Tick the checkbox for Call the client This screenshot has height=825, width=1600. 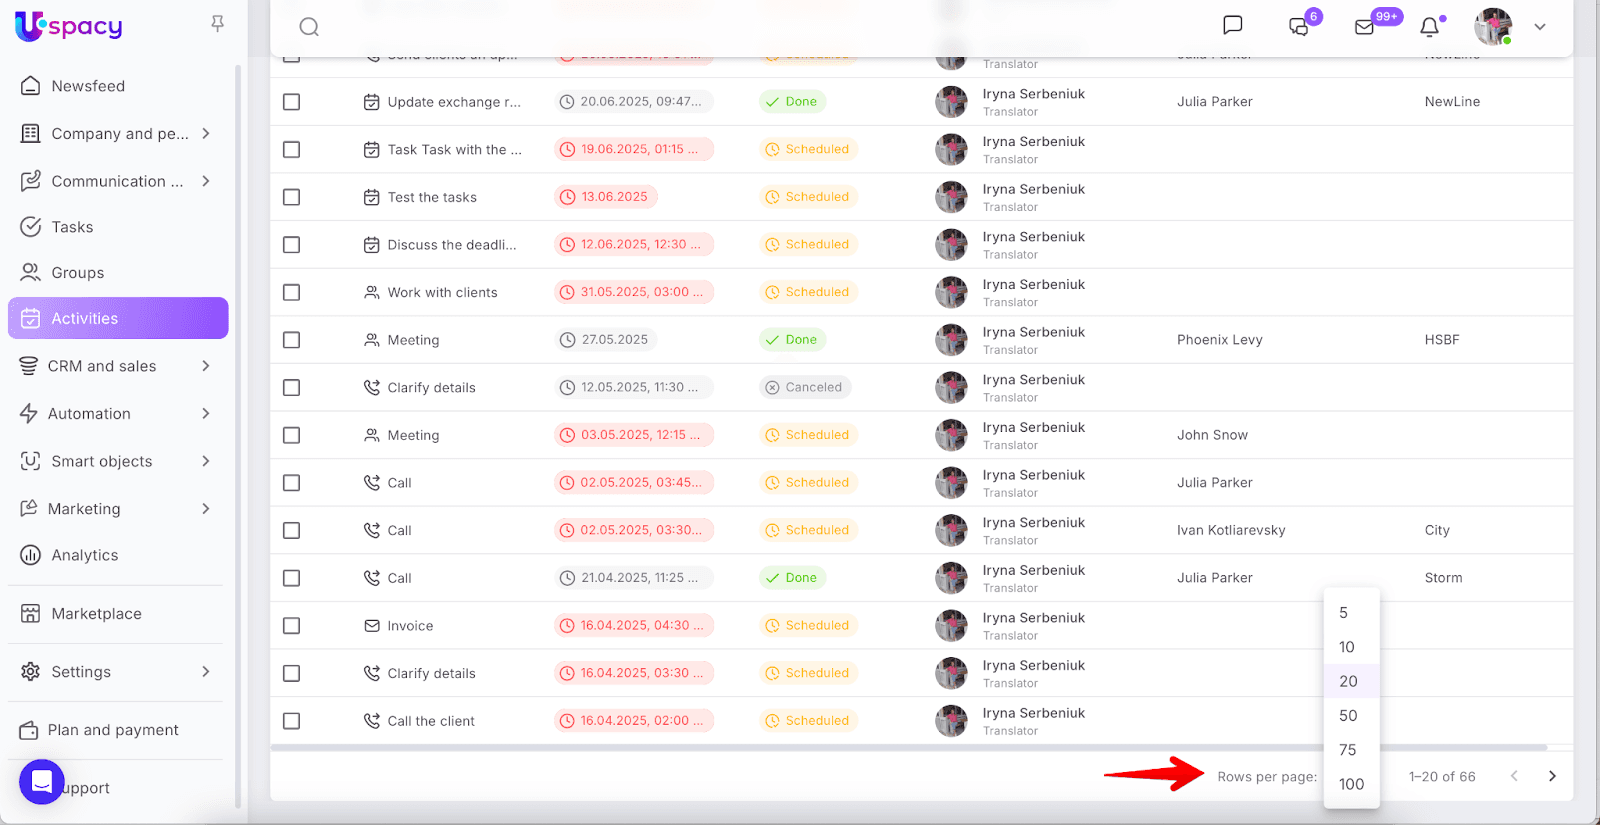[x=292, y=721]
